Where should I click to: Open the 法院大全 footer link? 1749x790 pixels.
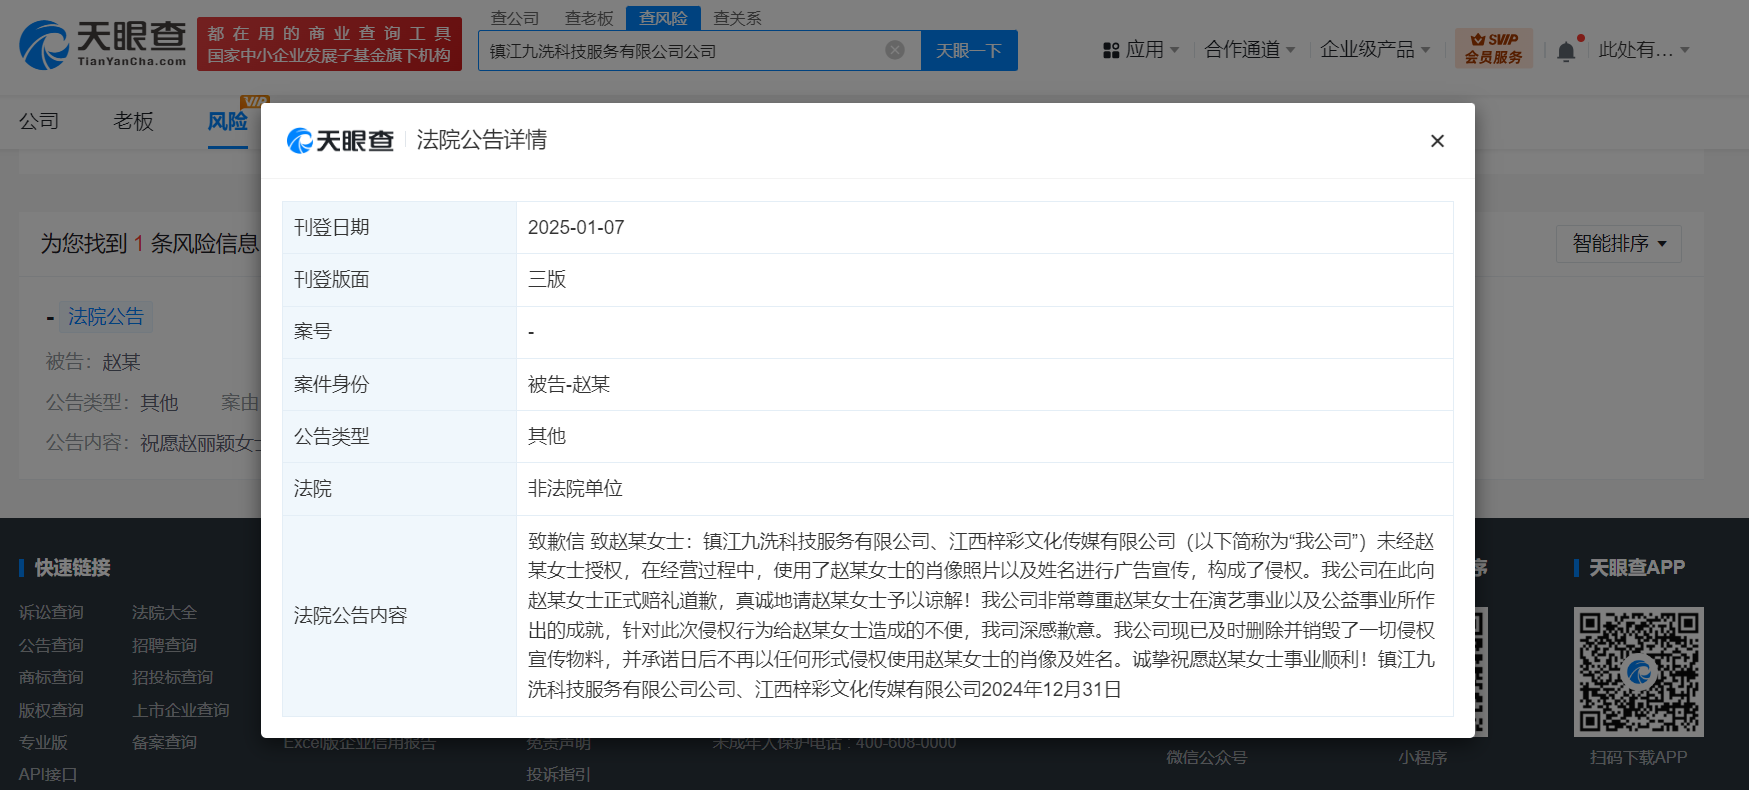164,612
